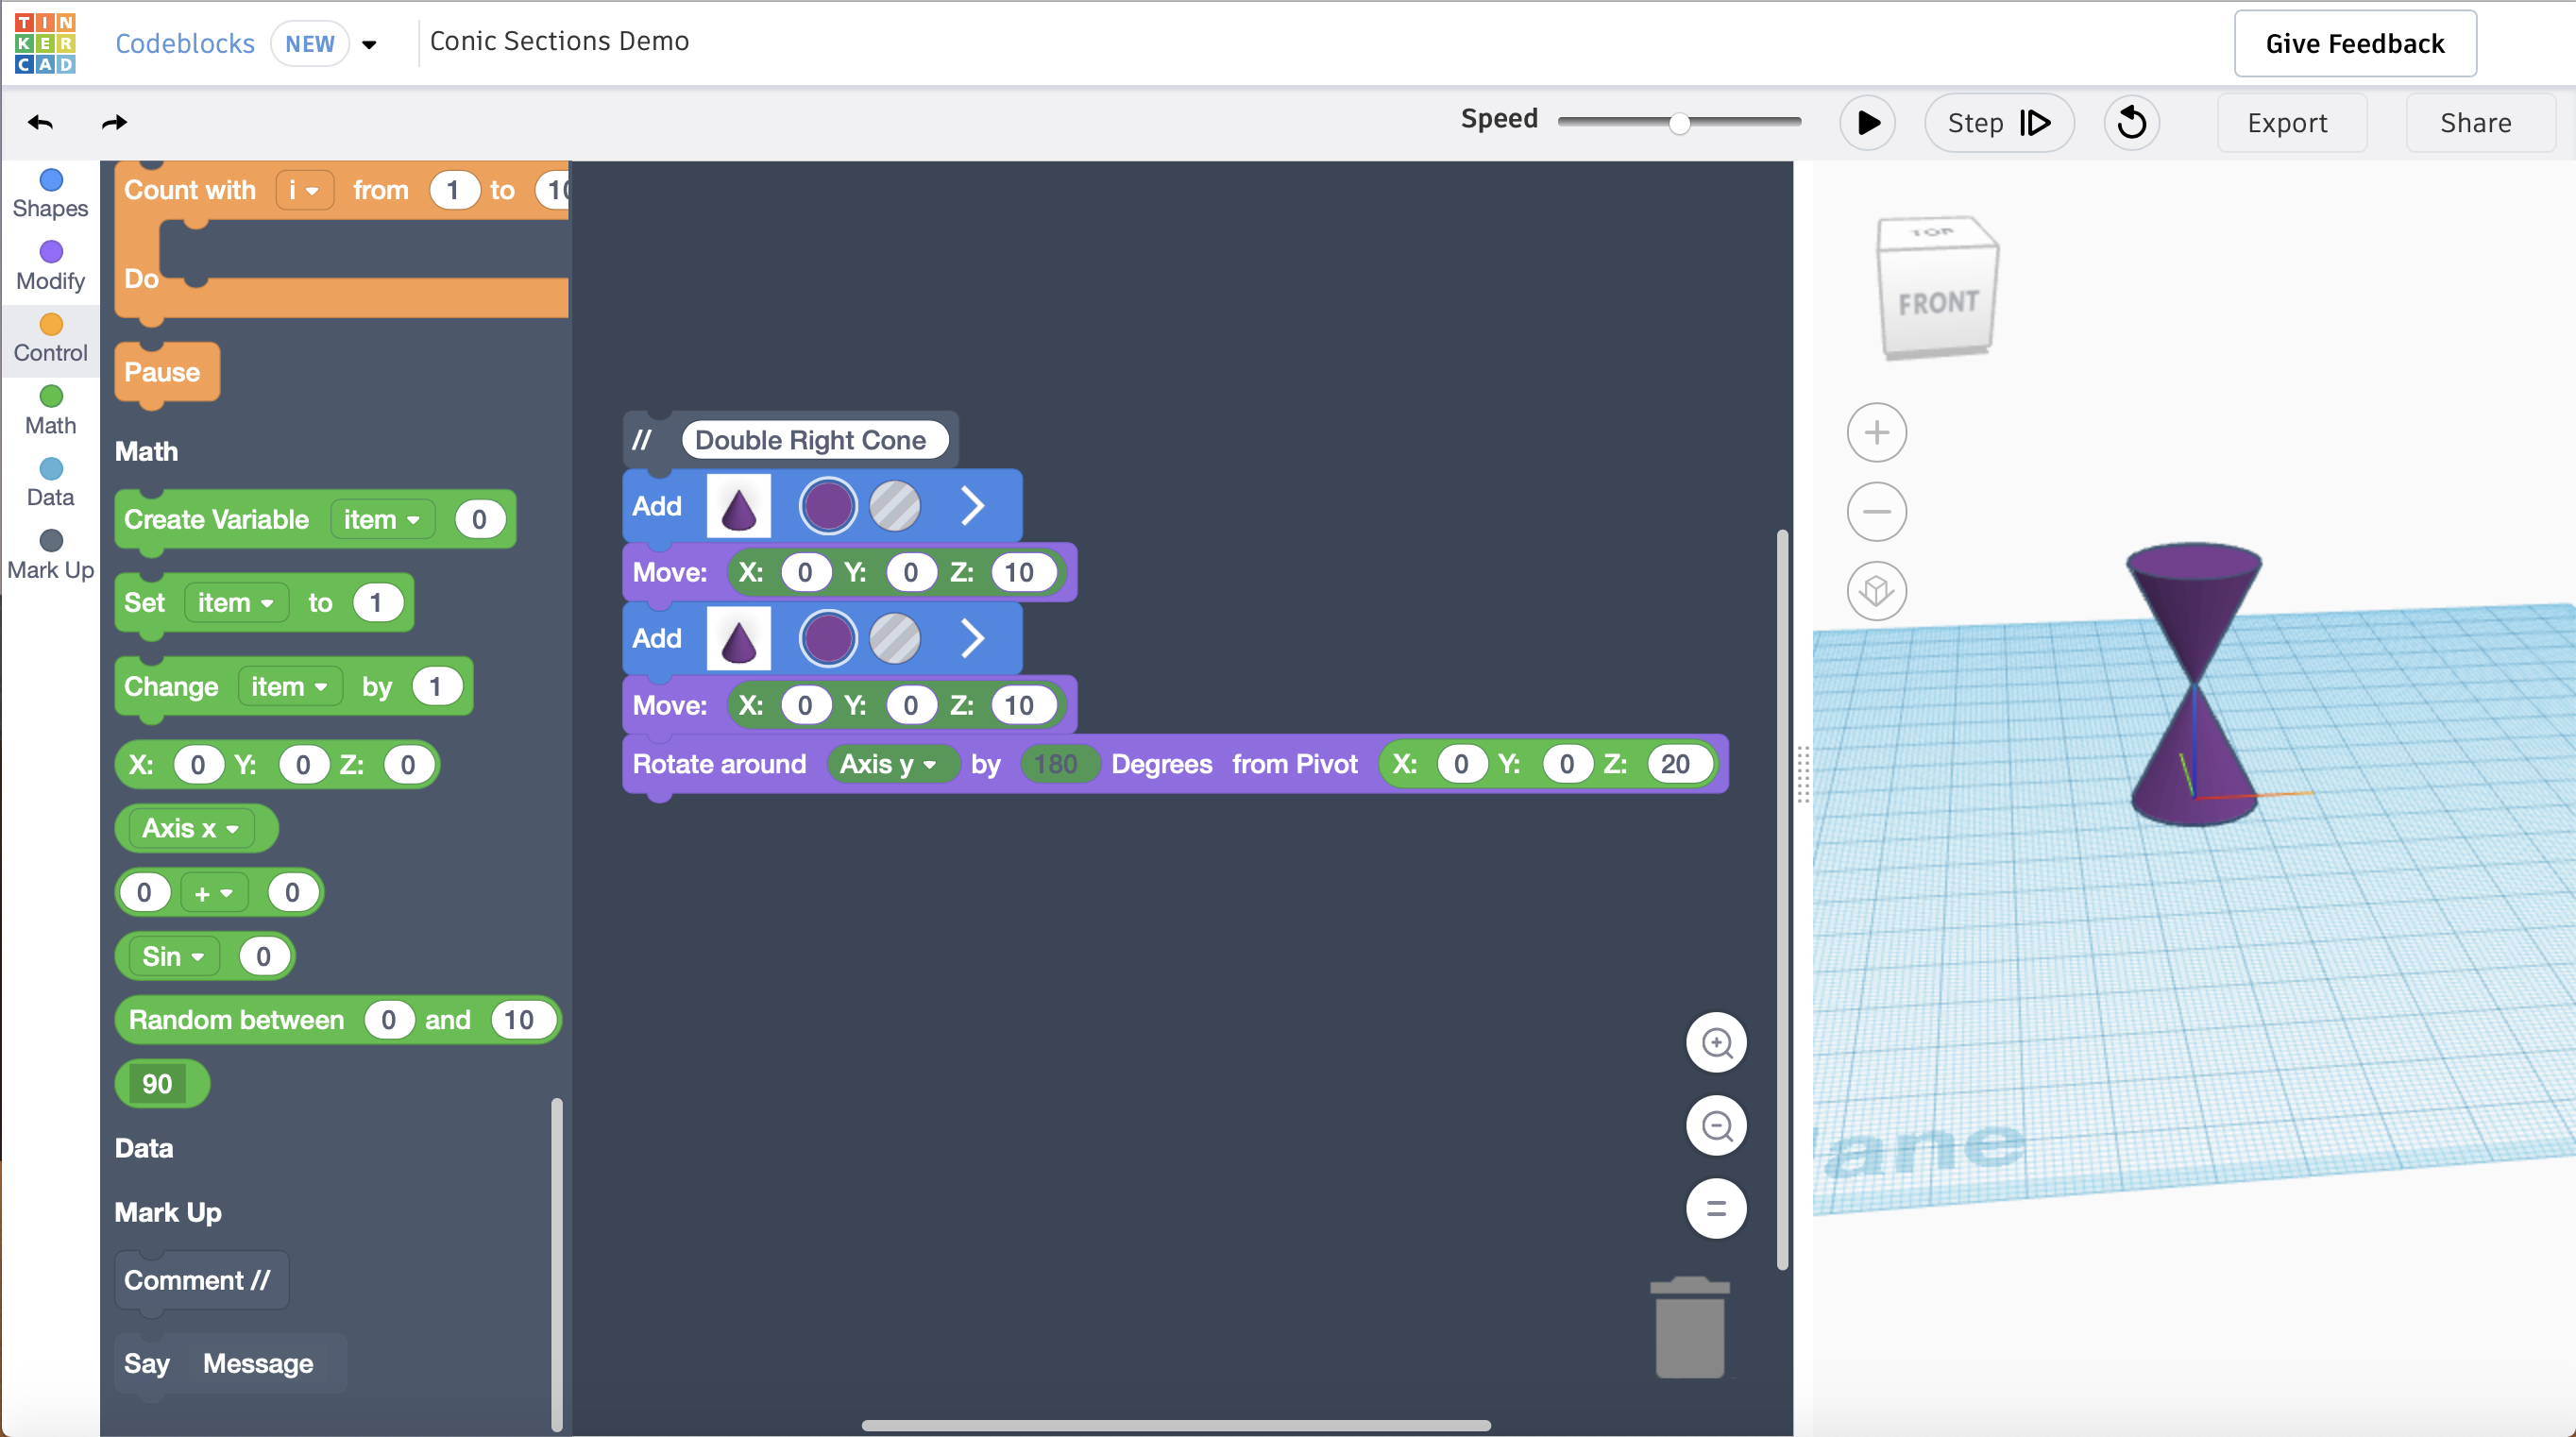Viewport: 2576px width, 1437px height.
Task: Expand the first Add block parameters chevron
Action: [972, 506]
